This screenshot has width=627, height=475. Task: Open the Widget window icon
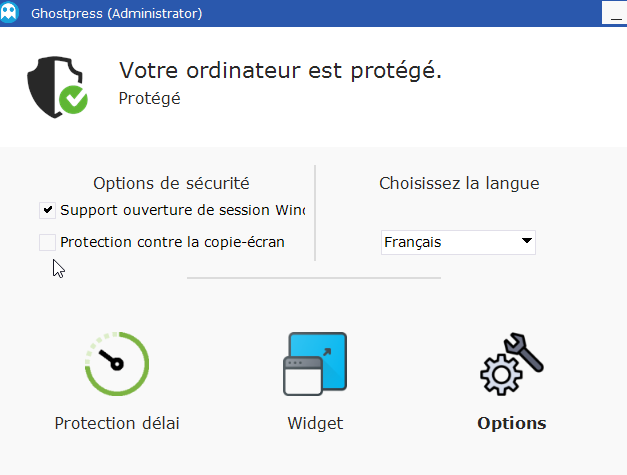pos(315,366)
